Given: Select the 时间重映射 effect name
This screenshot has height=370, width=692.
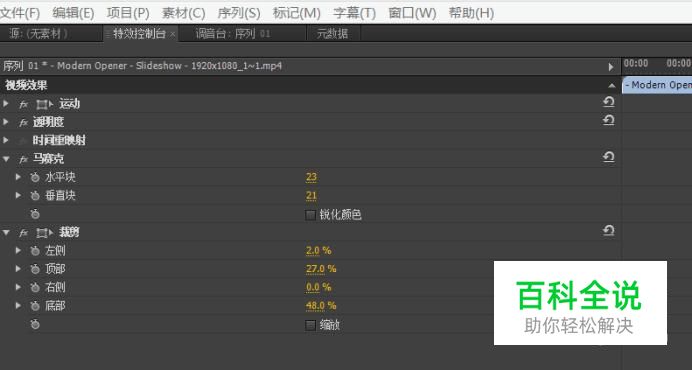Looking at the screenshot, I should [x=59, y=140].
